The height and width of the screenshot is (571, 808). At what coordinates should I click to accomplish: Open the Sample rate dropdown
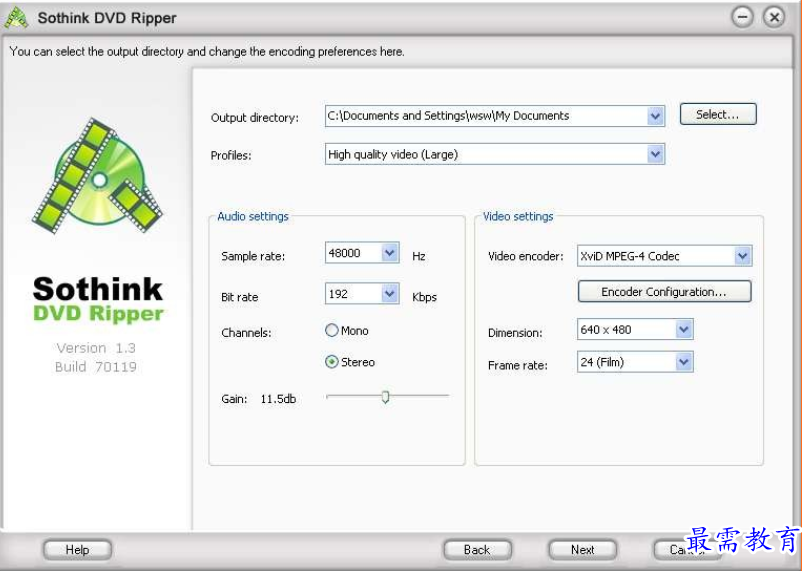click(390, 253)
